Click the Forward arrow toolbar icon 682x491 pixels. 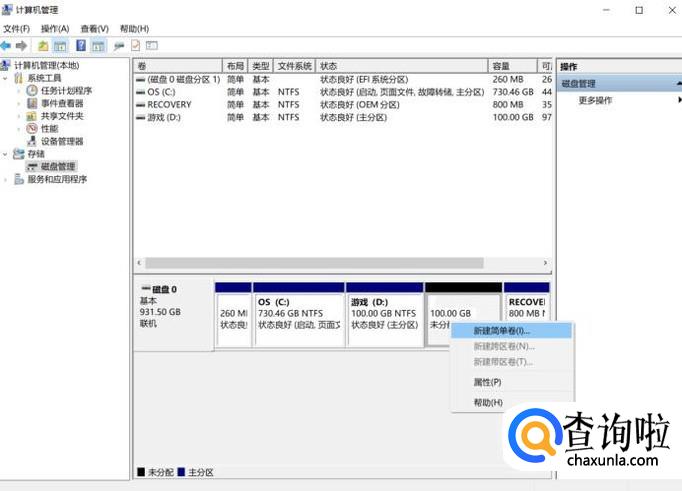pos(21,46)
